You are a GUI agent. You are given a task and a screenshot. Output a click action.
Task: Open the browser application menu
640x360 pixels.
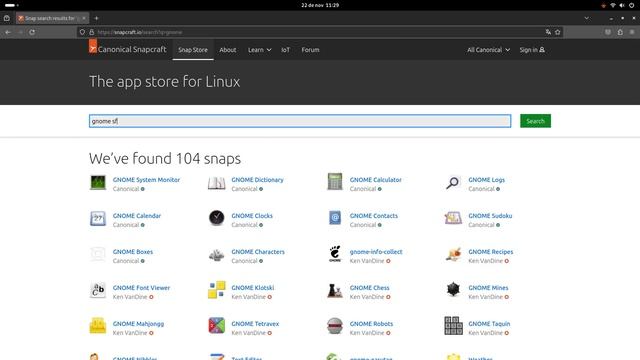(x=632, y=32)
